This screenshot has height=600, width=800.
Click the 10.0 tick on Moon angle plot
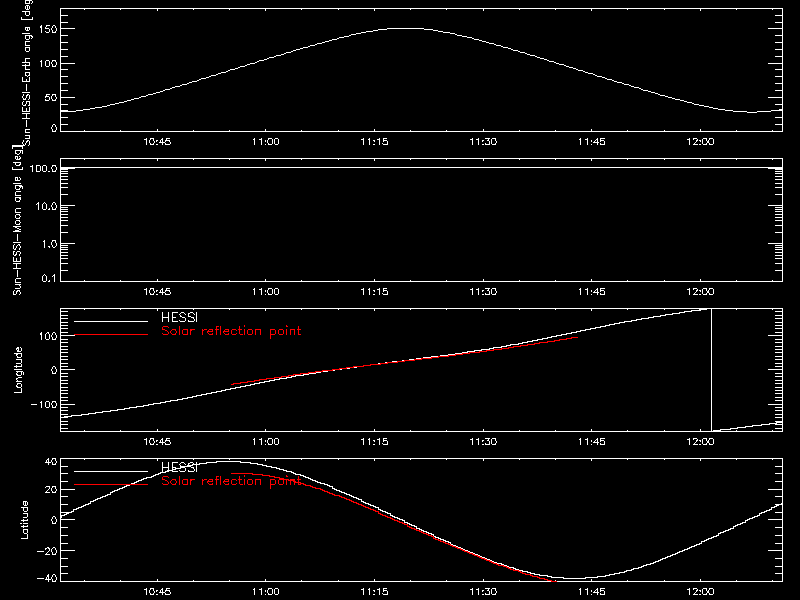coord(46,206)
